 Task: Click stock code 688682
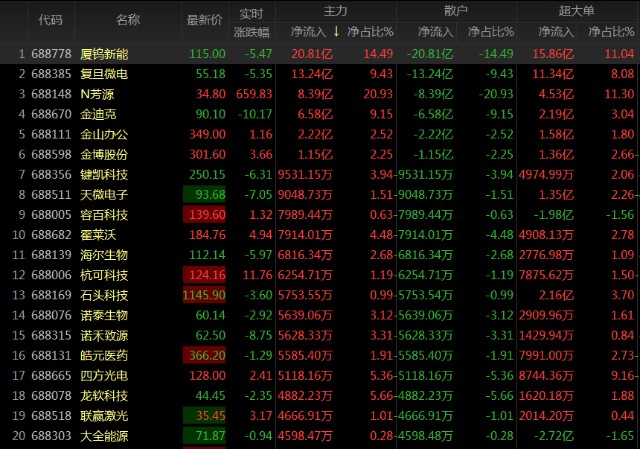(51, 235)
